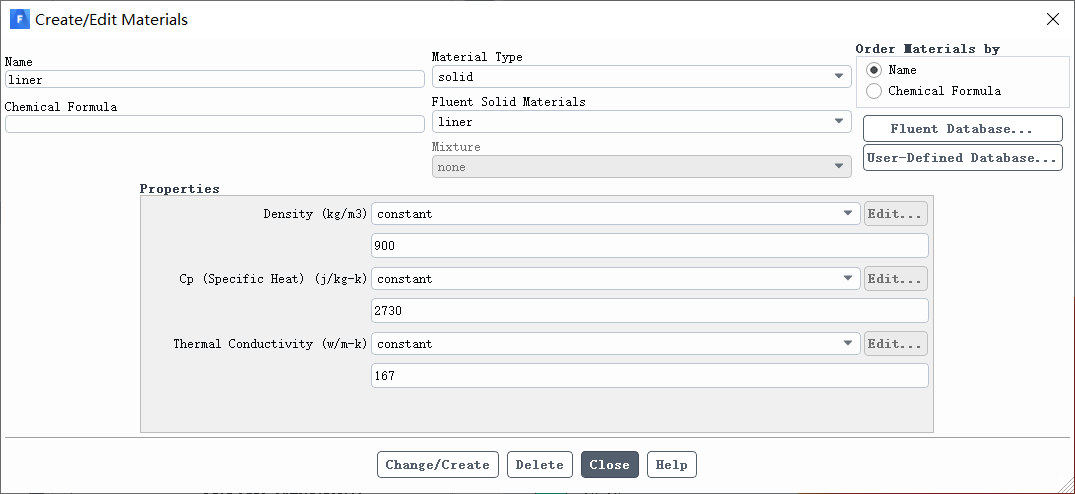
Task: Select the Name ordering radio button
Action: click(874, 70)
